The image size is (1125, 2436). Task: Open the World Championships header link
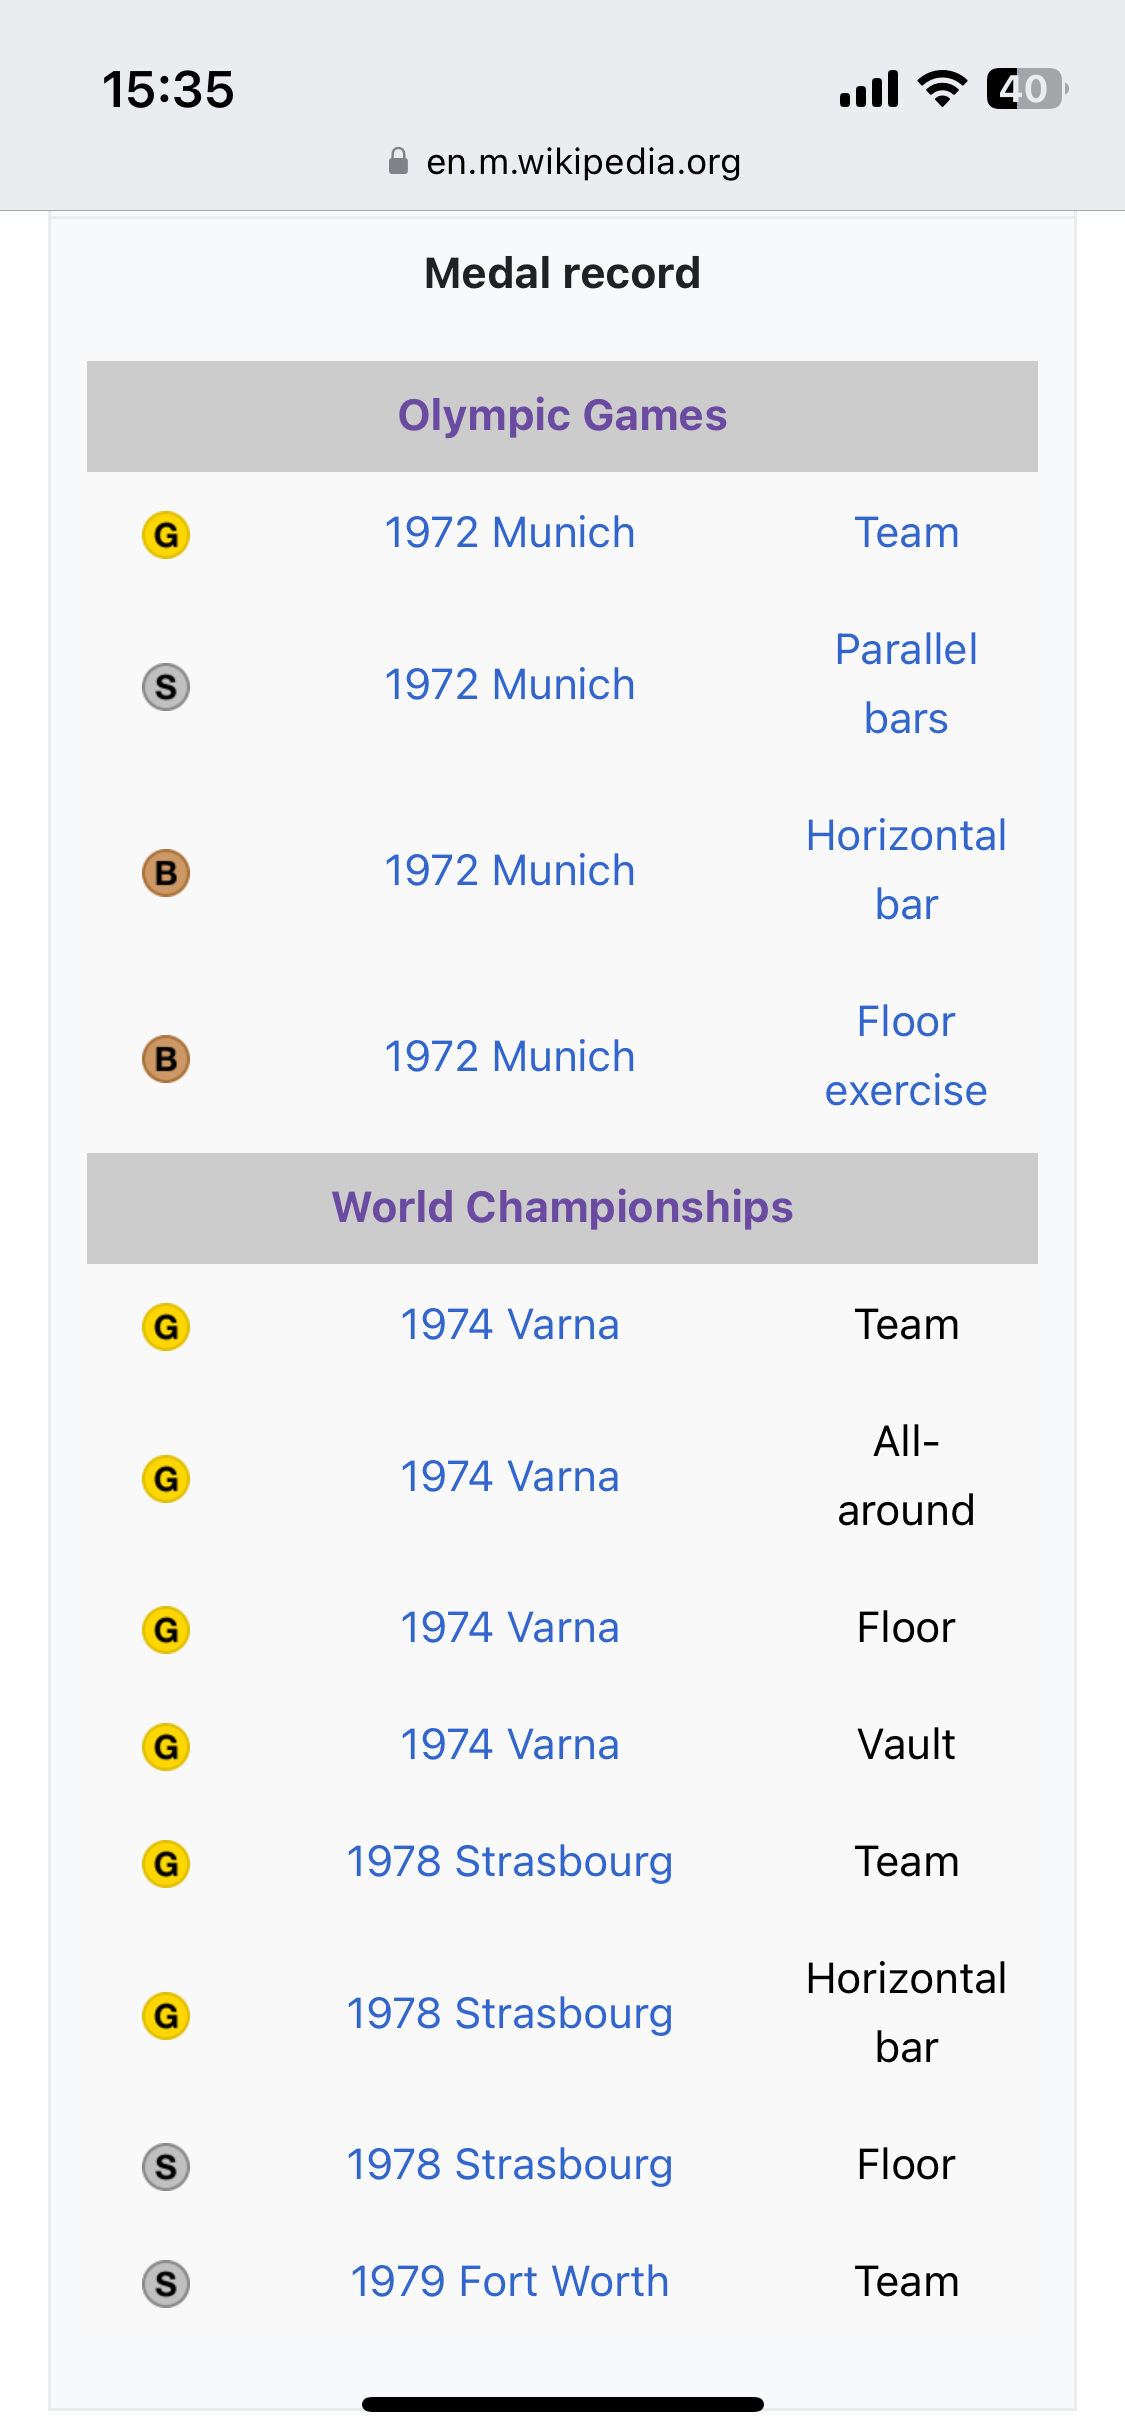point(562,1207)
